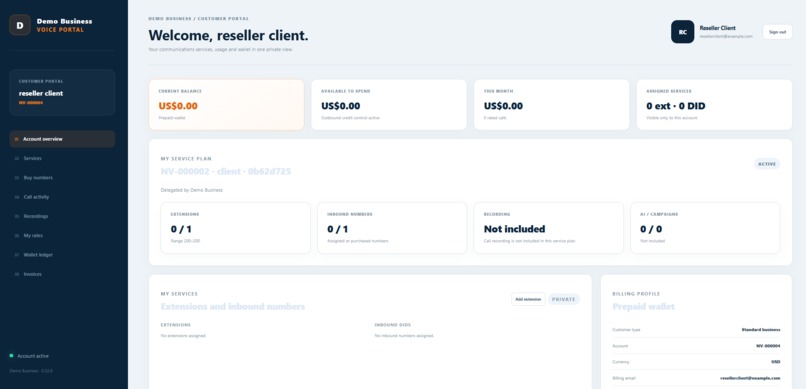Viewport: 806px width, 389px height.
Task: Click 'No extensions assigned.' text
Action: [x=184, y=336]
